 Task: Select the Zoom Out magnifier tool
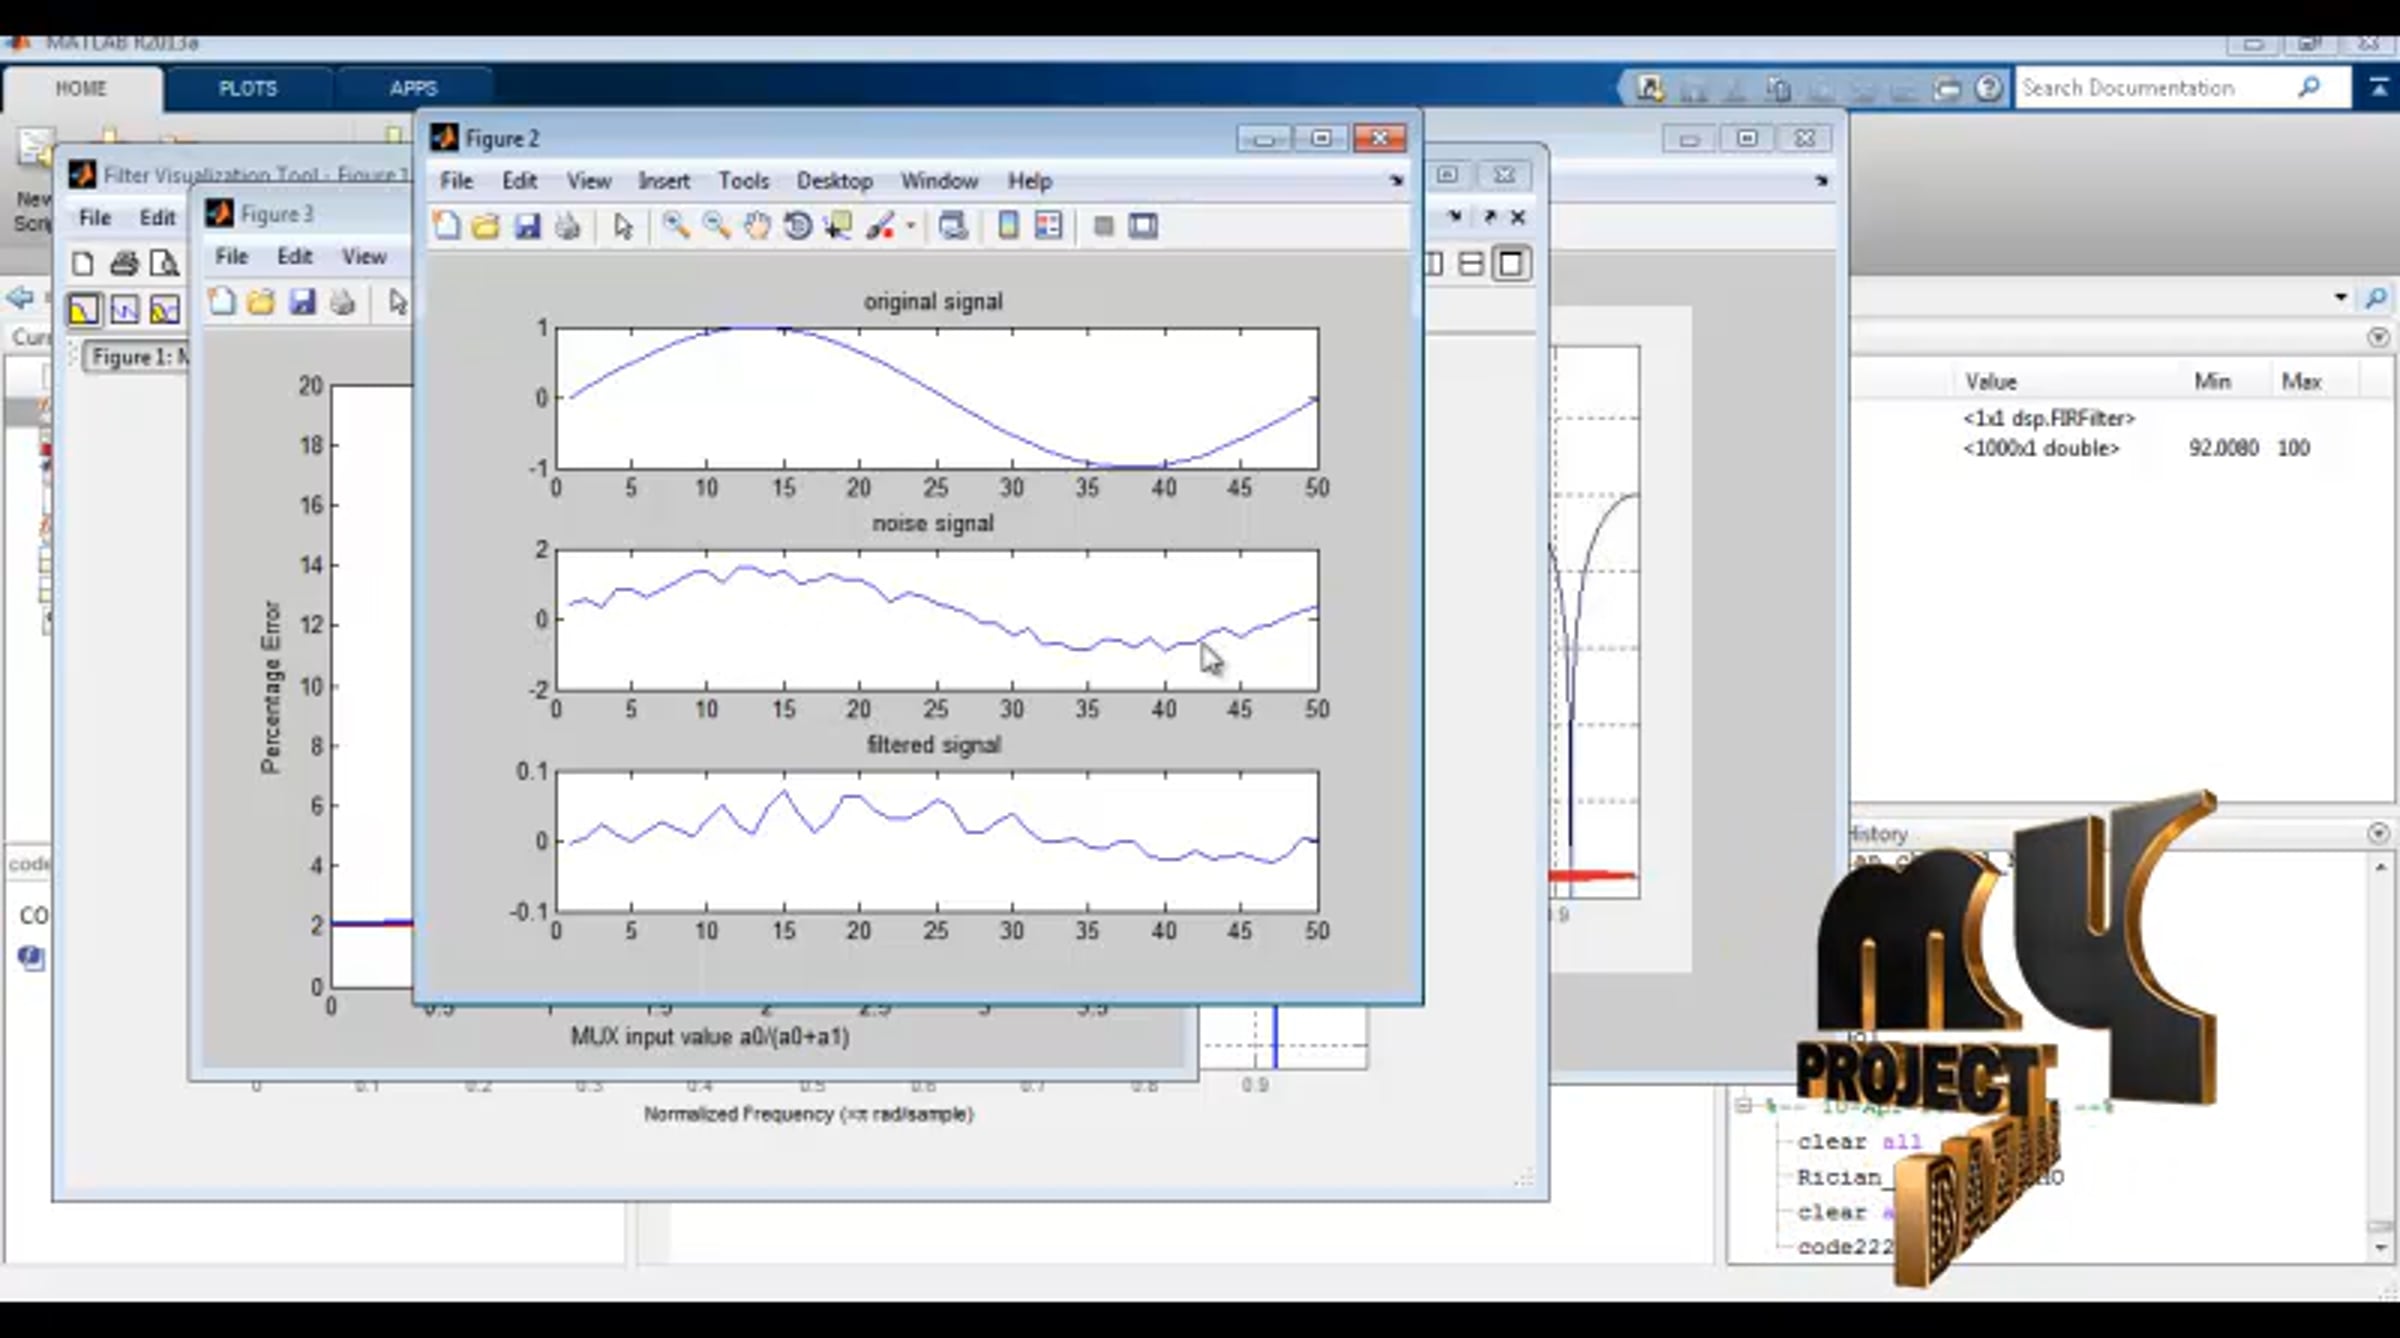(x=716, y=226)
